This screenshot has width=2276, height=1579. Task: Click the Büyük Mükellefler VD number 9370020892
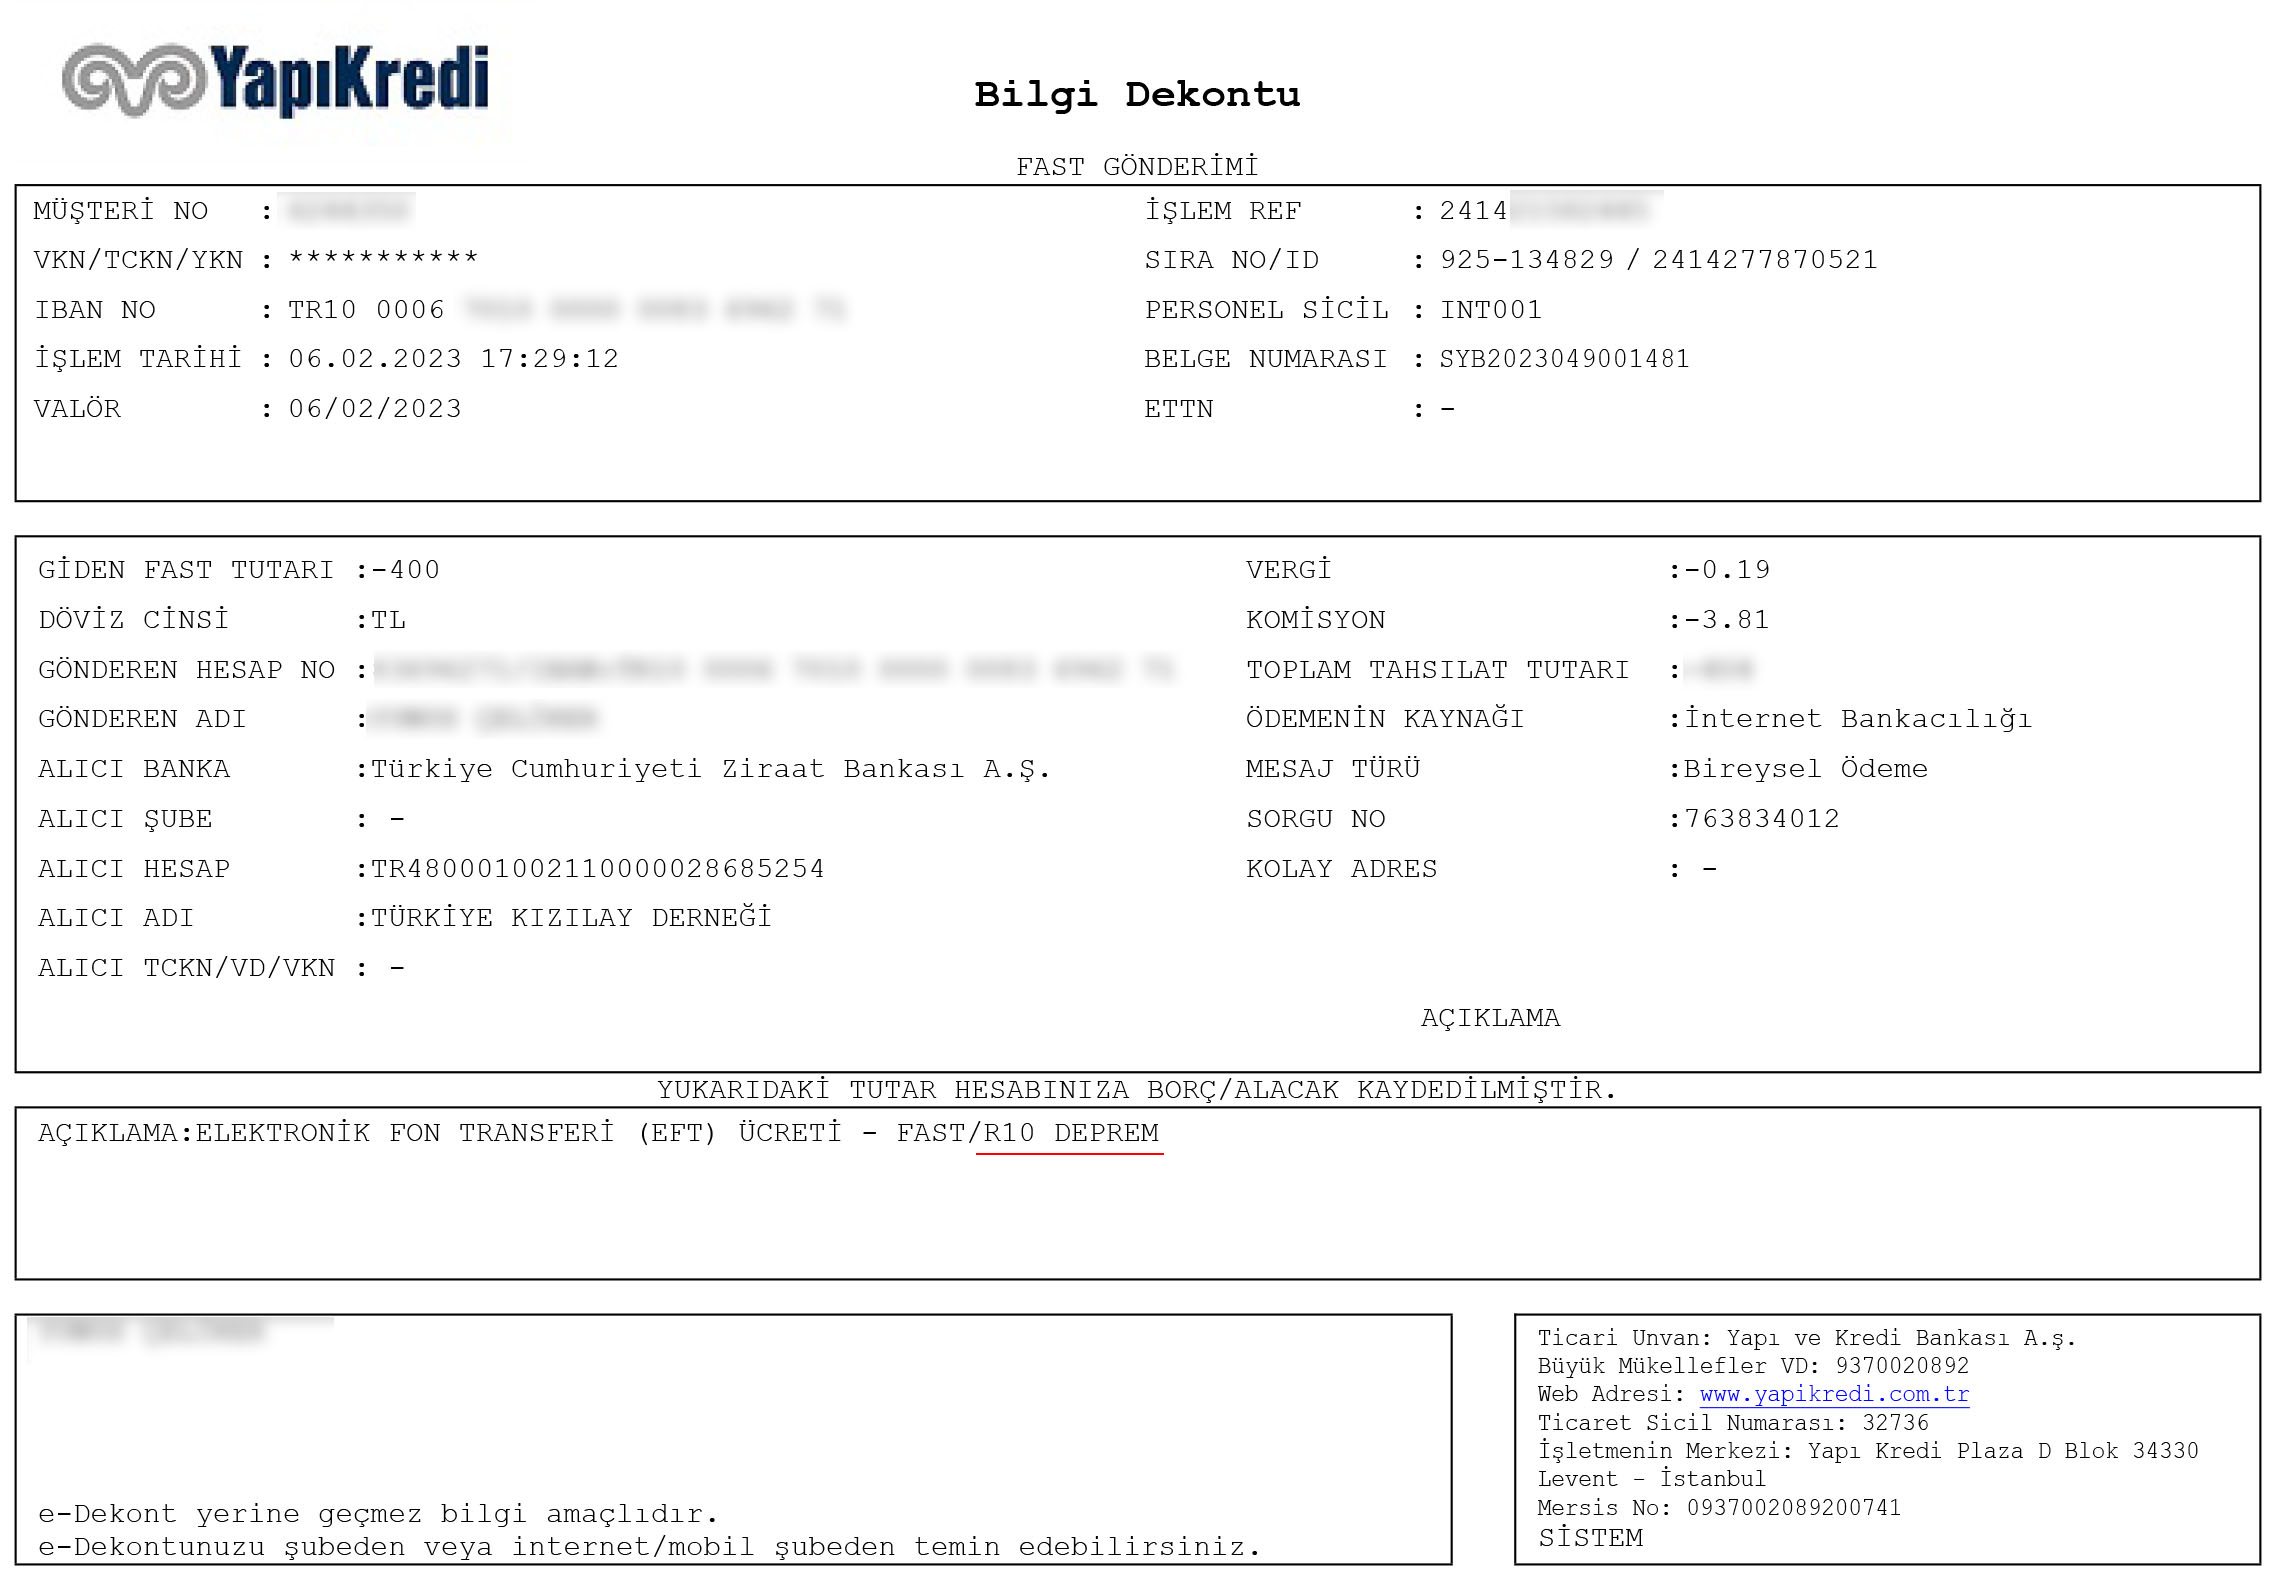(x=1902, y=1366)
